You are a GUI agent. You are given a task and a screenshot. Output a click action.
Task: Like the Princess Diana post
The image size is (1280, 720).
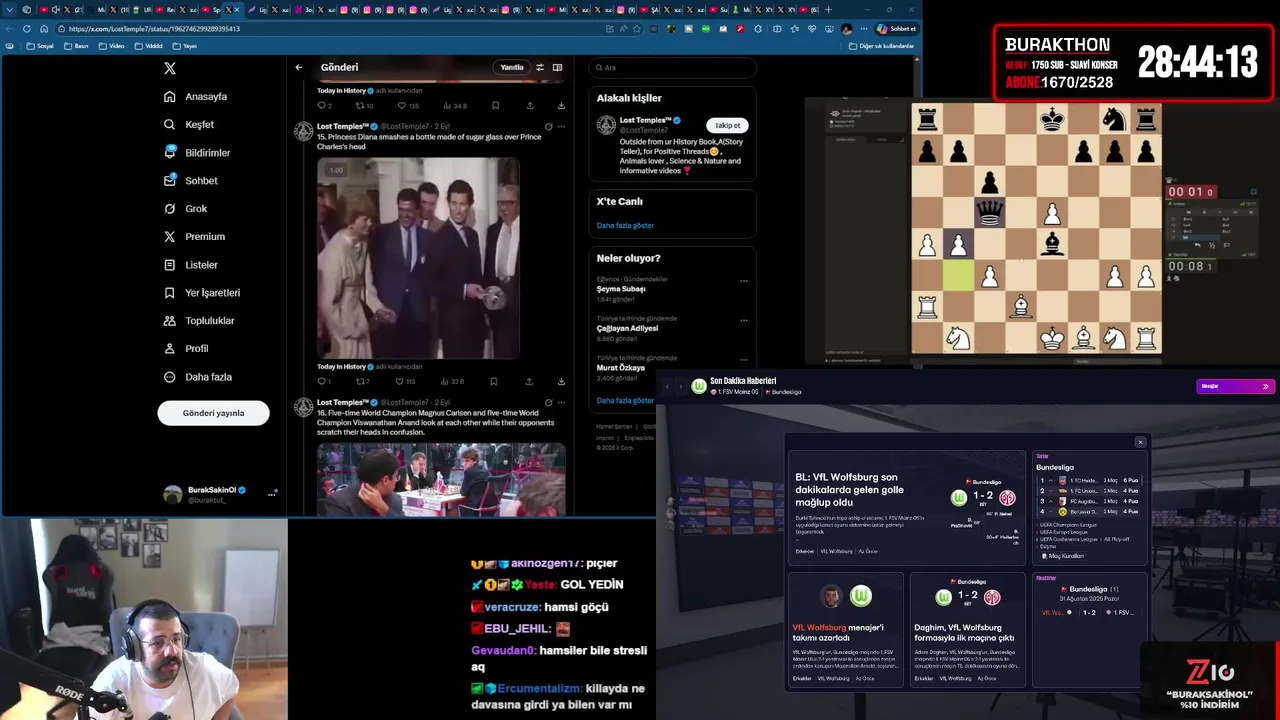(404, 381)
